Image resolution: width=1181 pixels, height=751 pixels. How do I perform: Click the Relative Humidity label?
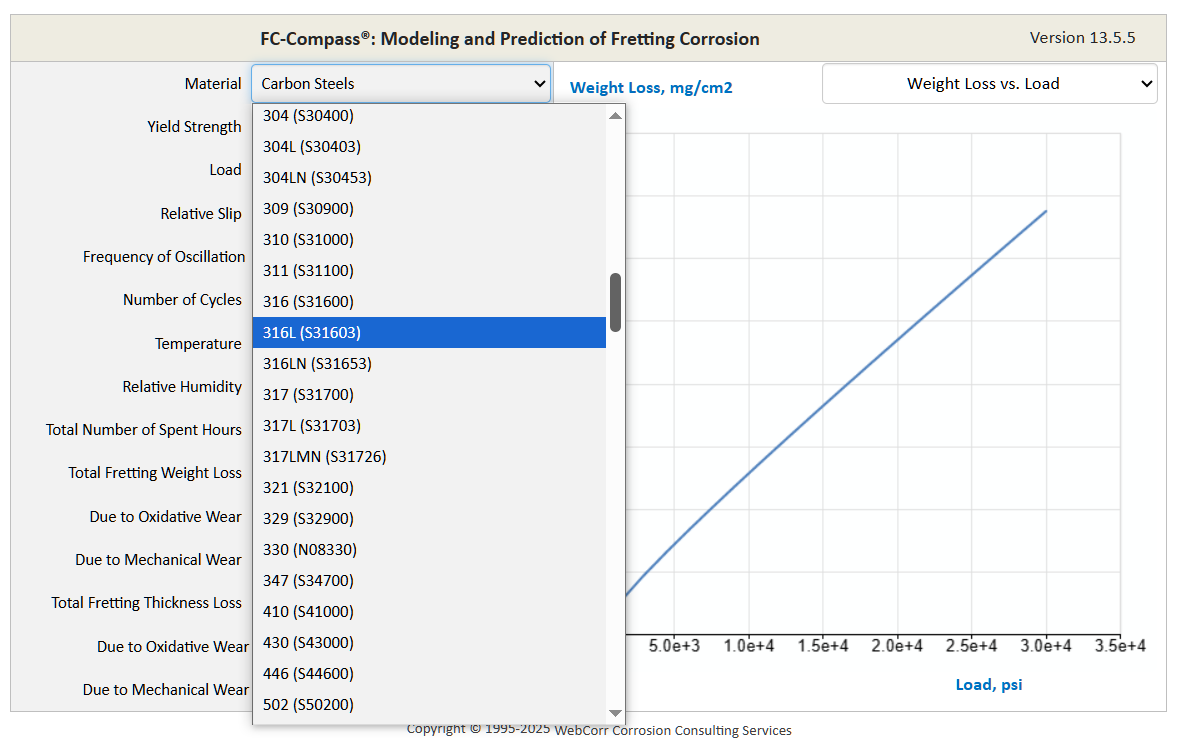(182, 386)
